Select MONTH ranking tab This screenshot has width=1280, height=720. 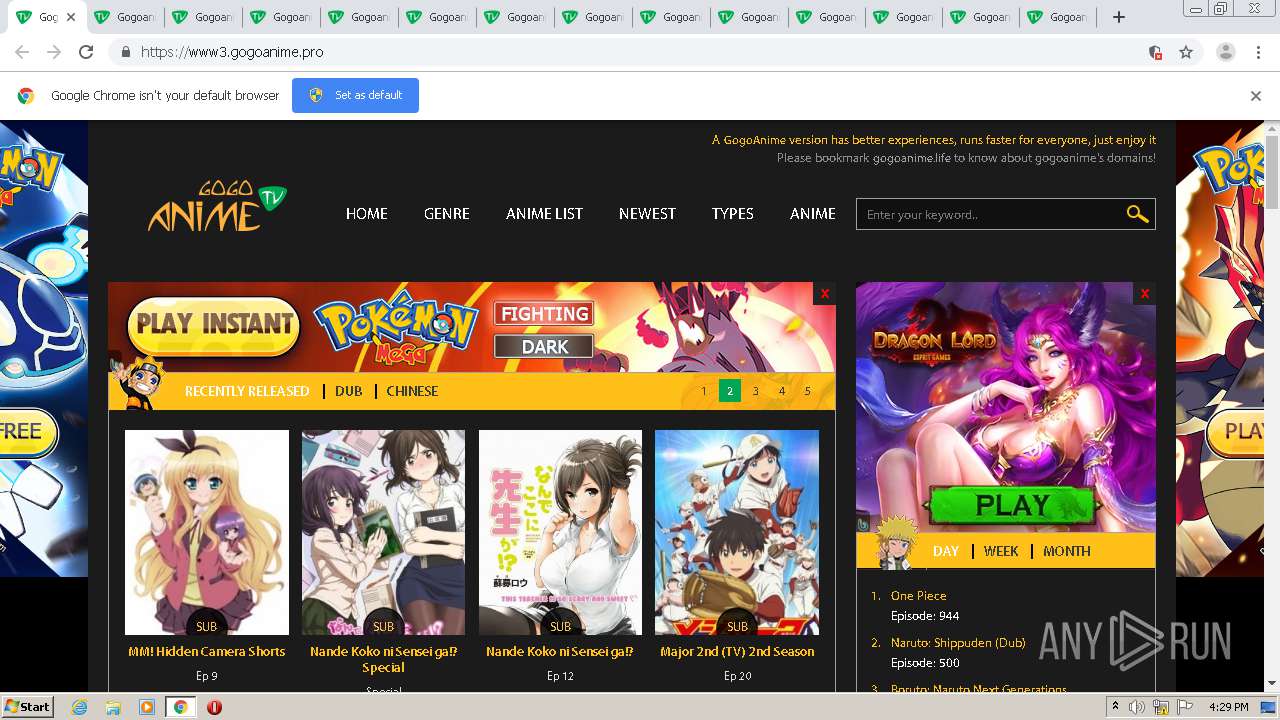[1067, 551]
